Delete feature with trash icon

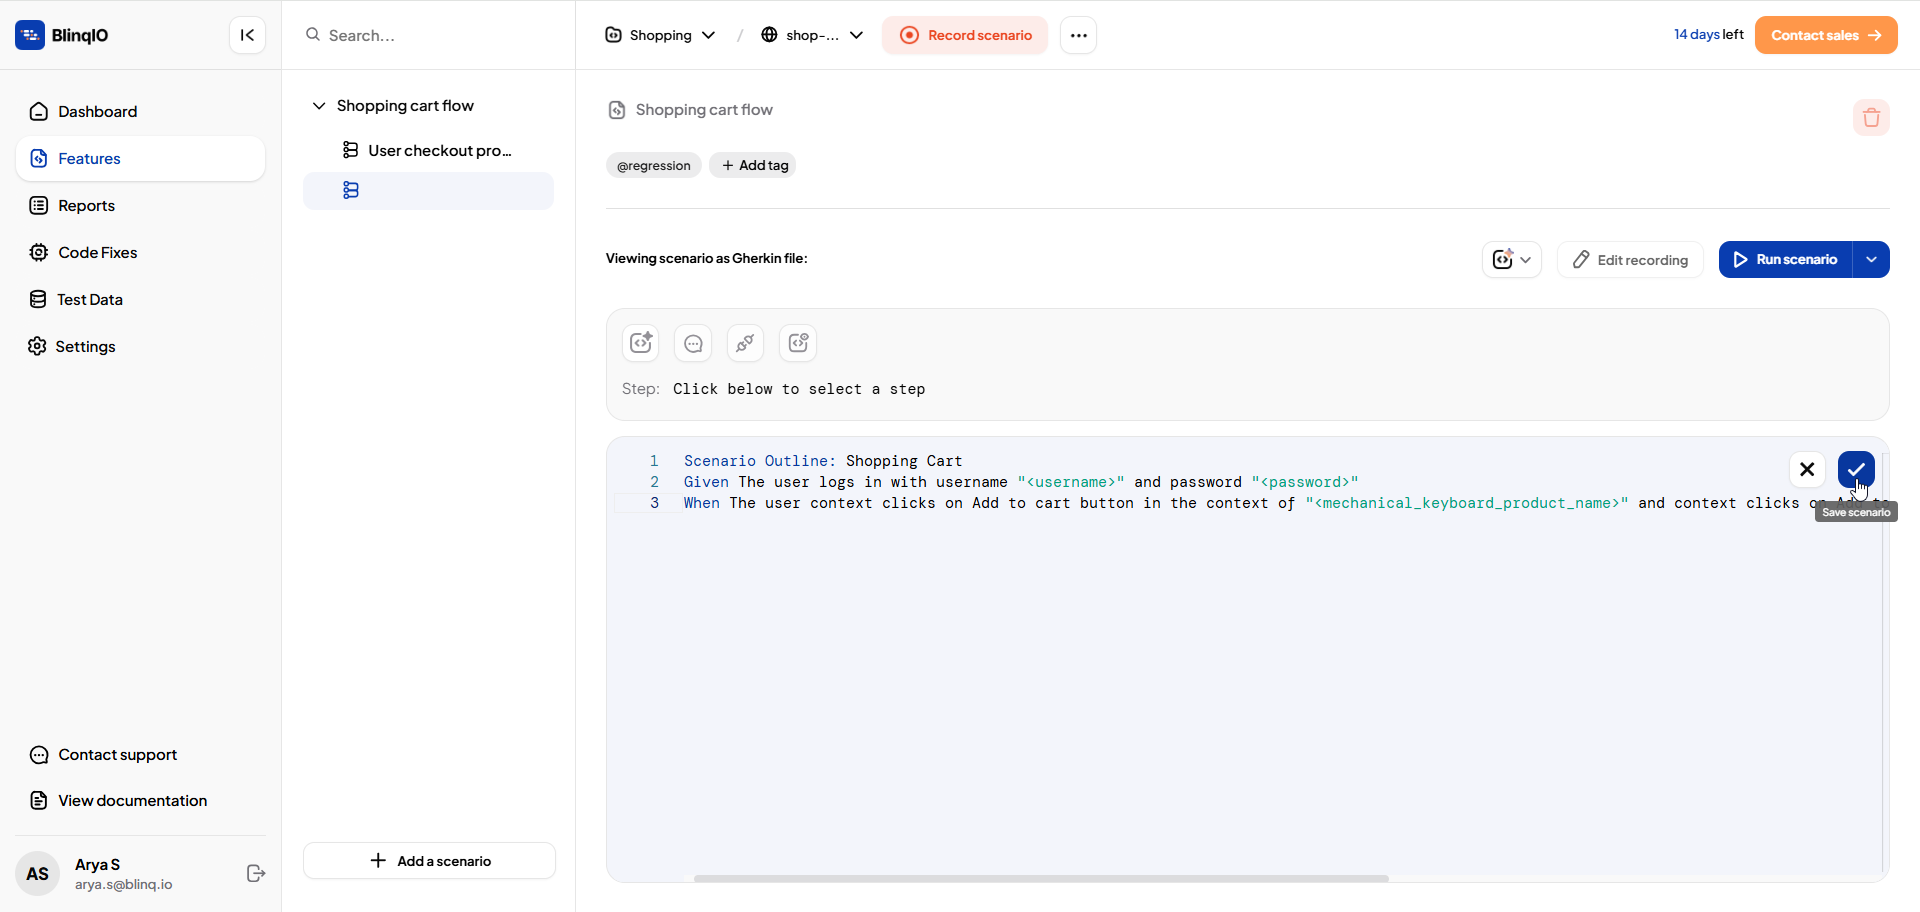1871,118
